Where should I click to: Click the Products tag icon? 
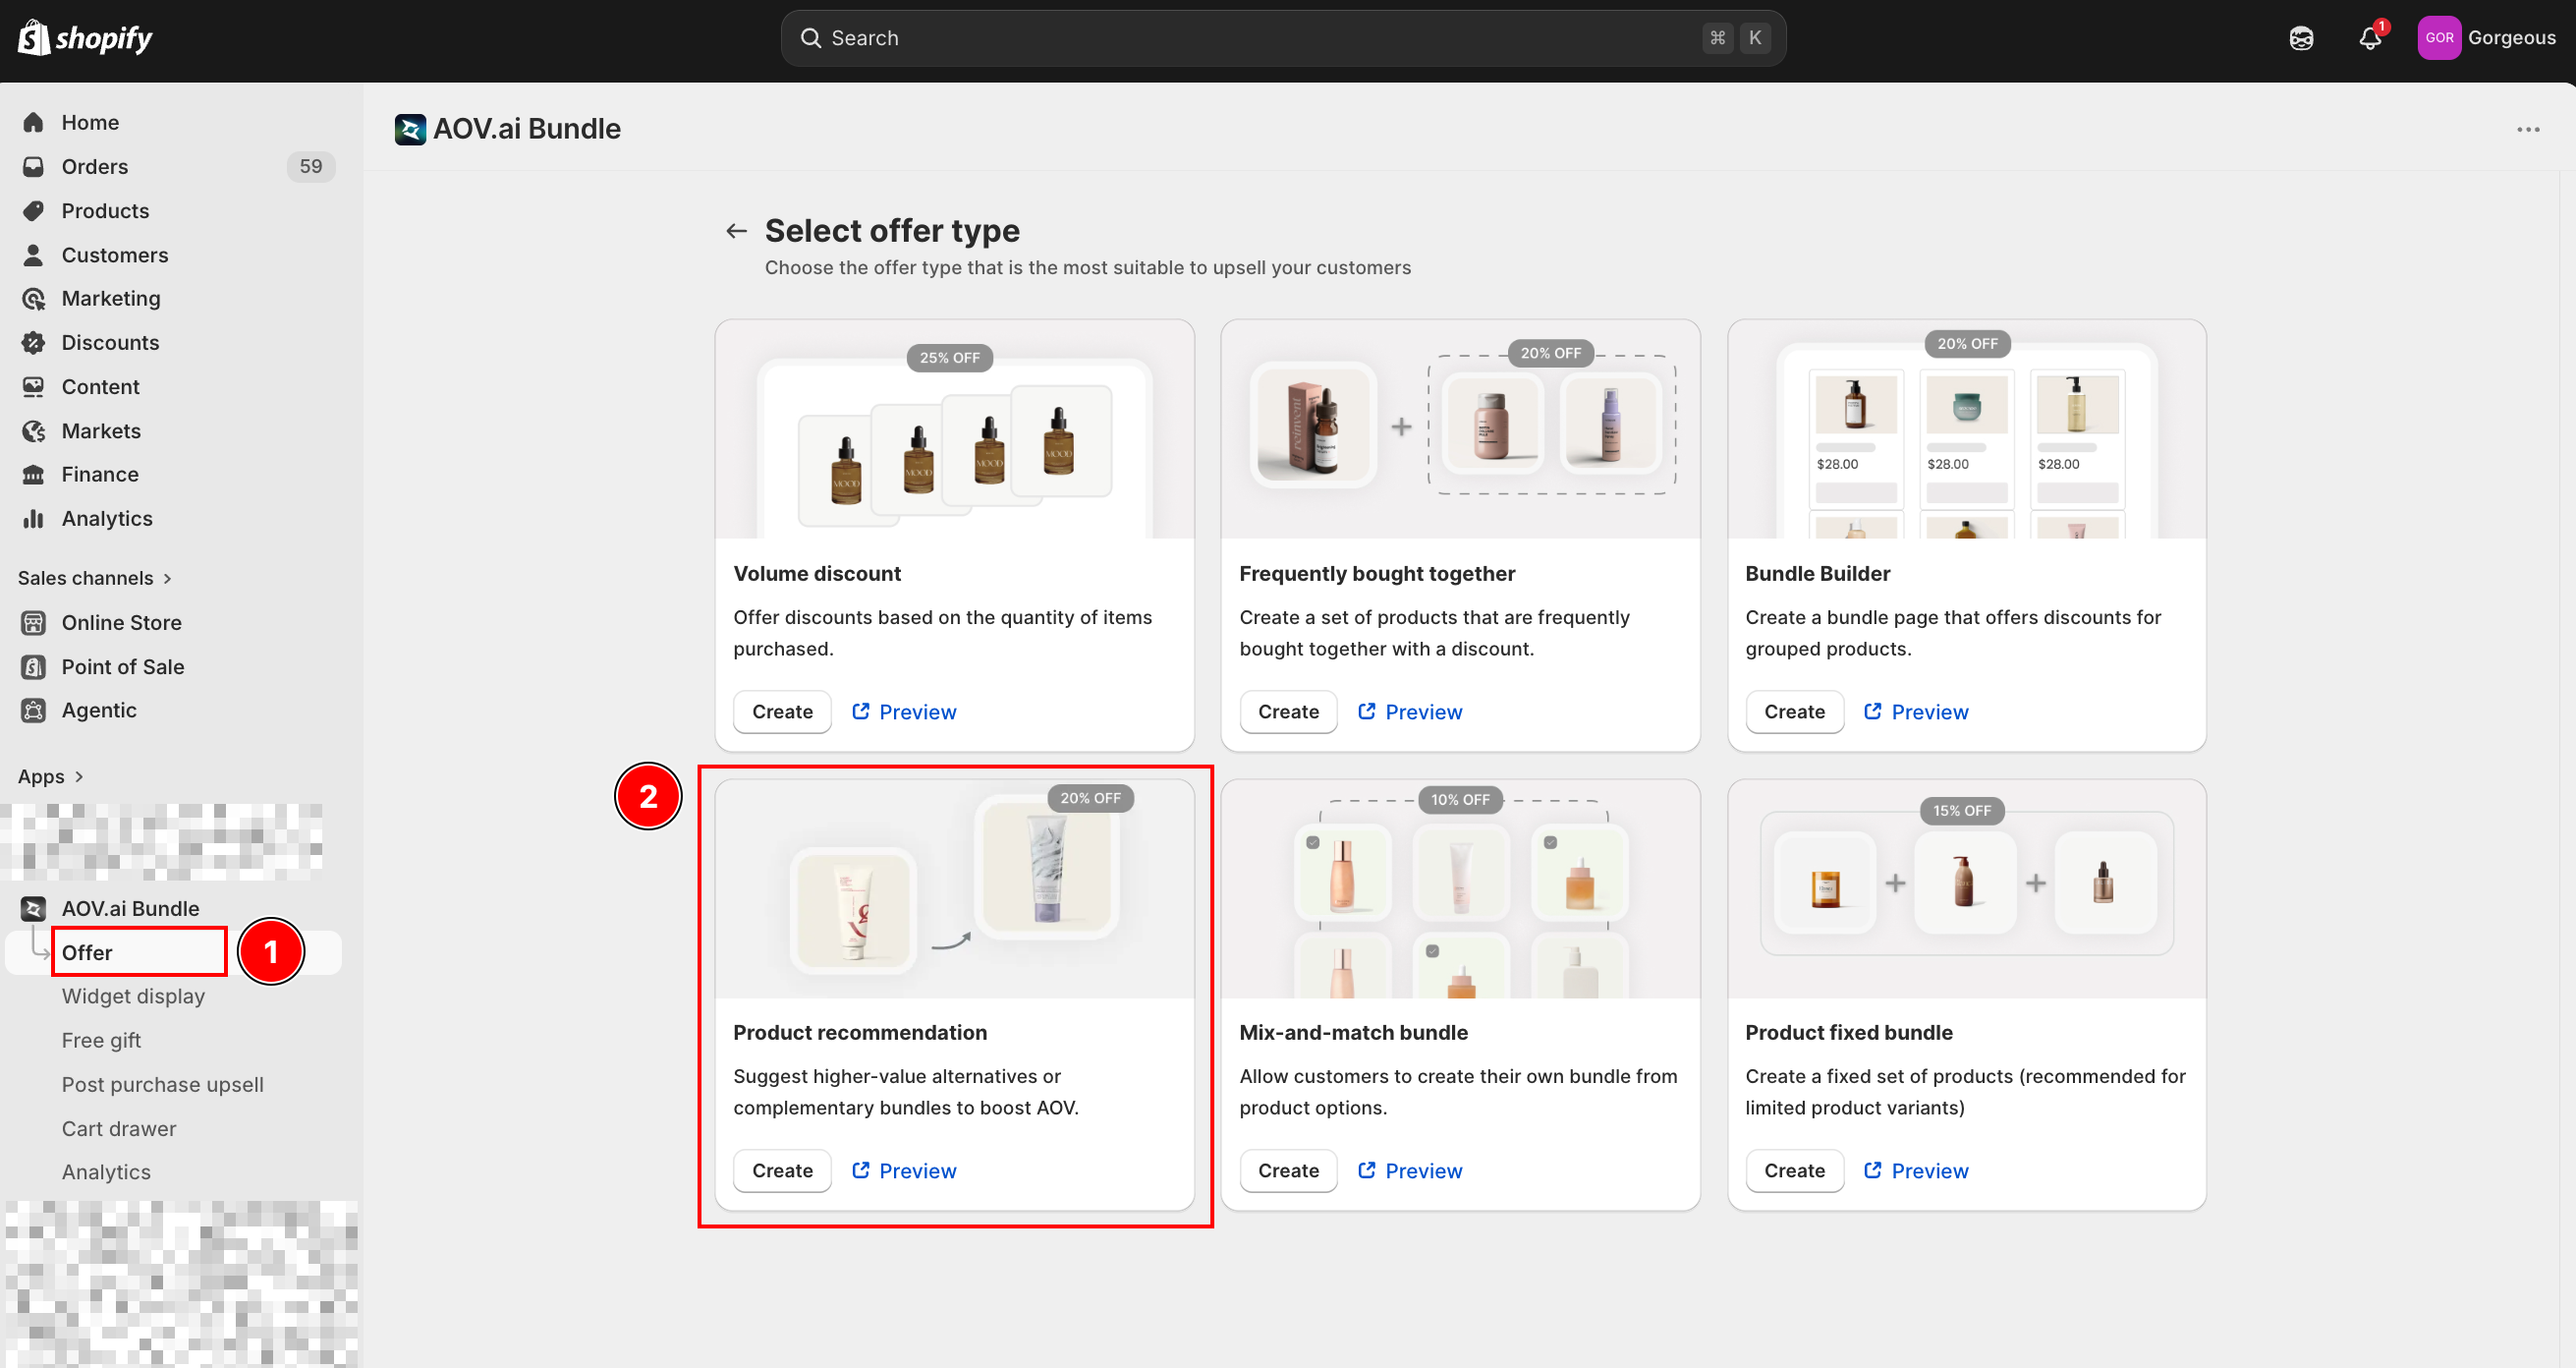[x=33, y=210]
